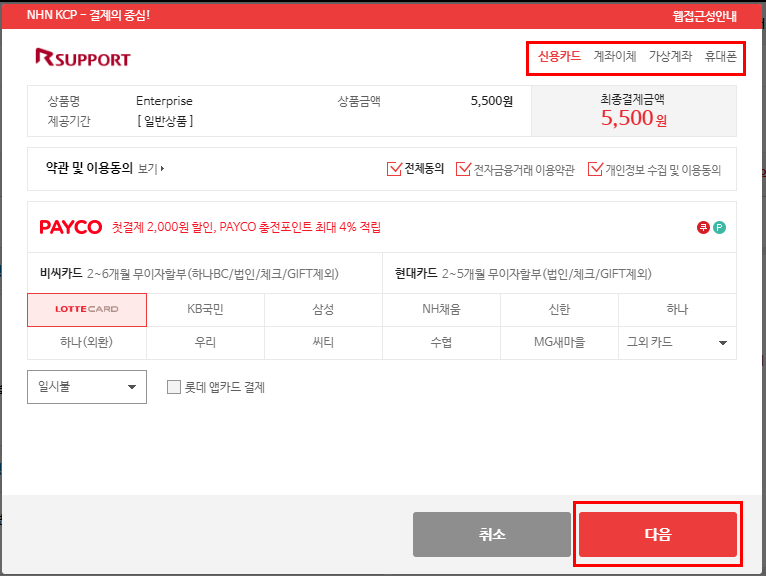Open the 그외 카드 dropdown
The image size is (766, 576).
[x=677, y=342]
